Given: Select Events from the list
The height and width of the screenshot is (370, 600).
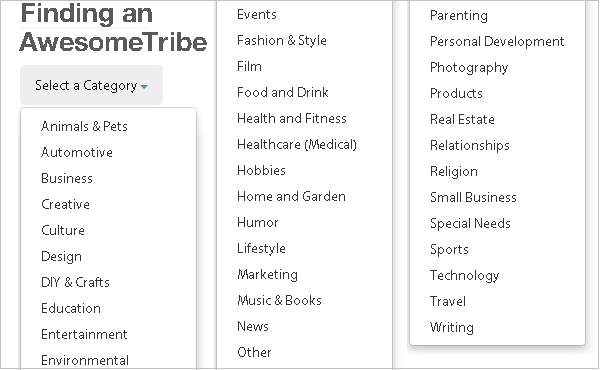Looking at the screenshot, I should (257, 15).
